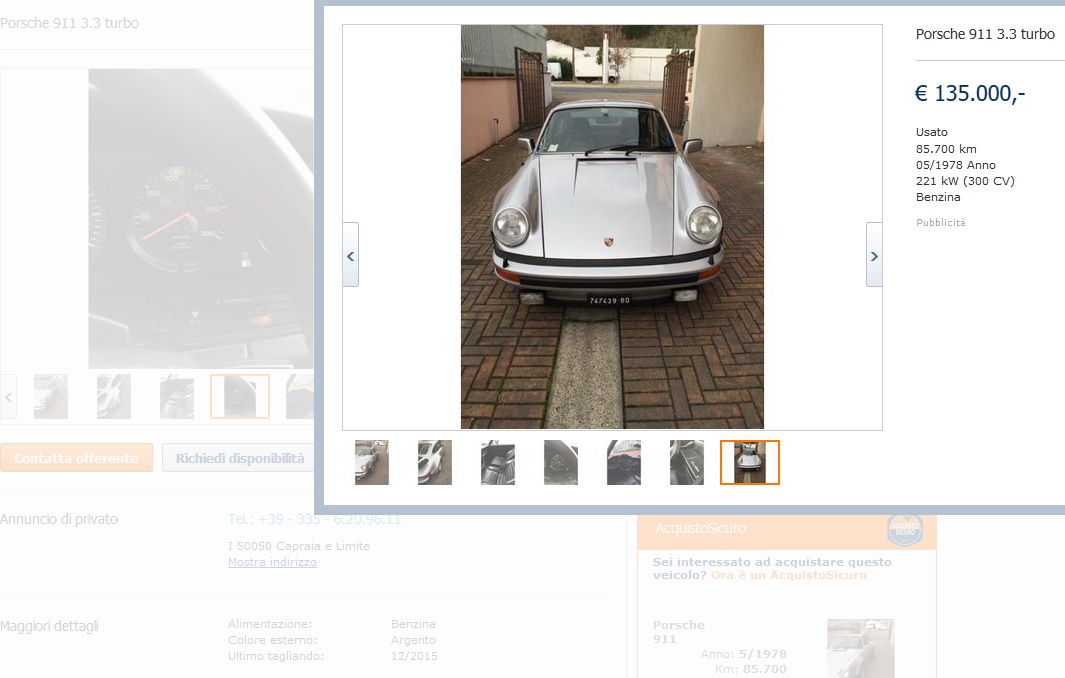Image resolution: width=1065 pixels, height=678 pixels.
Task: Click the previous arrow of the background thumbnail strip
Action: click(8, 397)
